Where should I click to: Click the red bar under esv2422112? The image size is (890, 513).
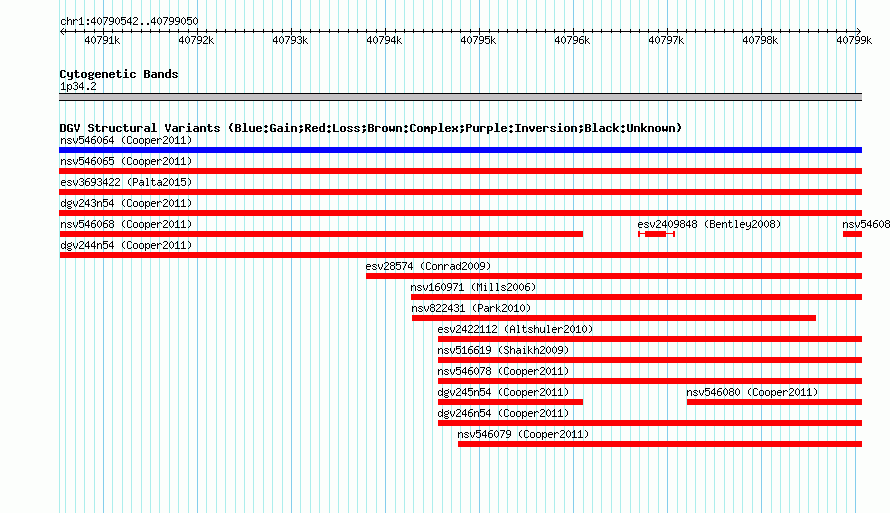tap(650, 339)
